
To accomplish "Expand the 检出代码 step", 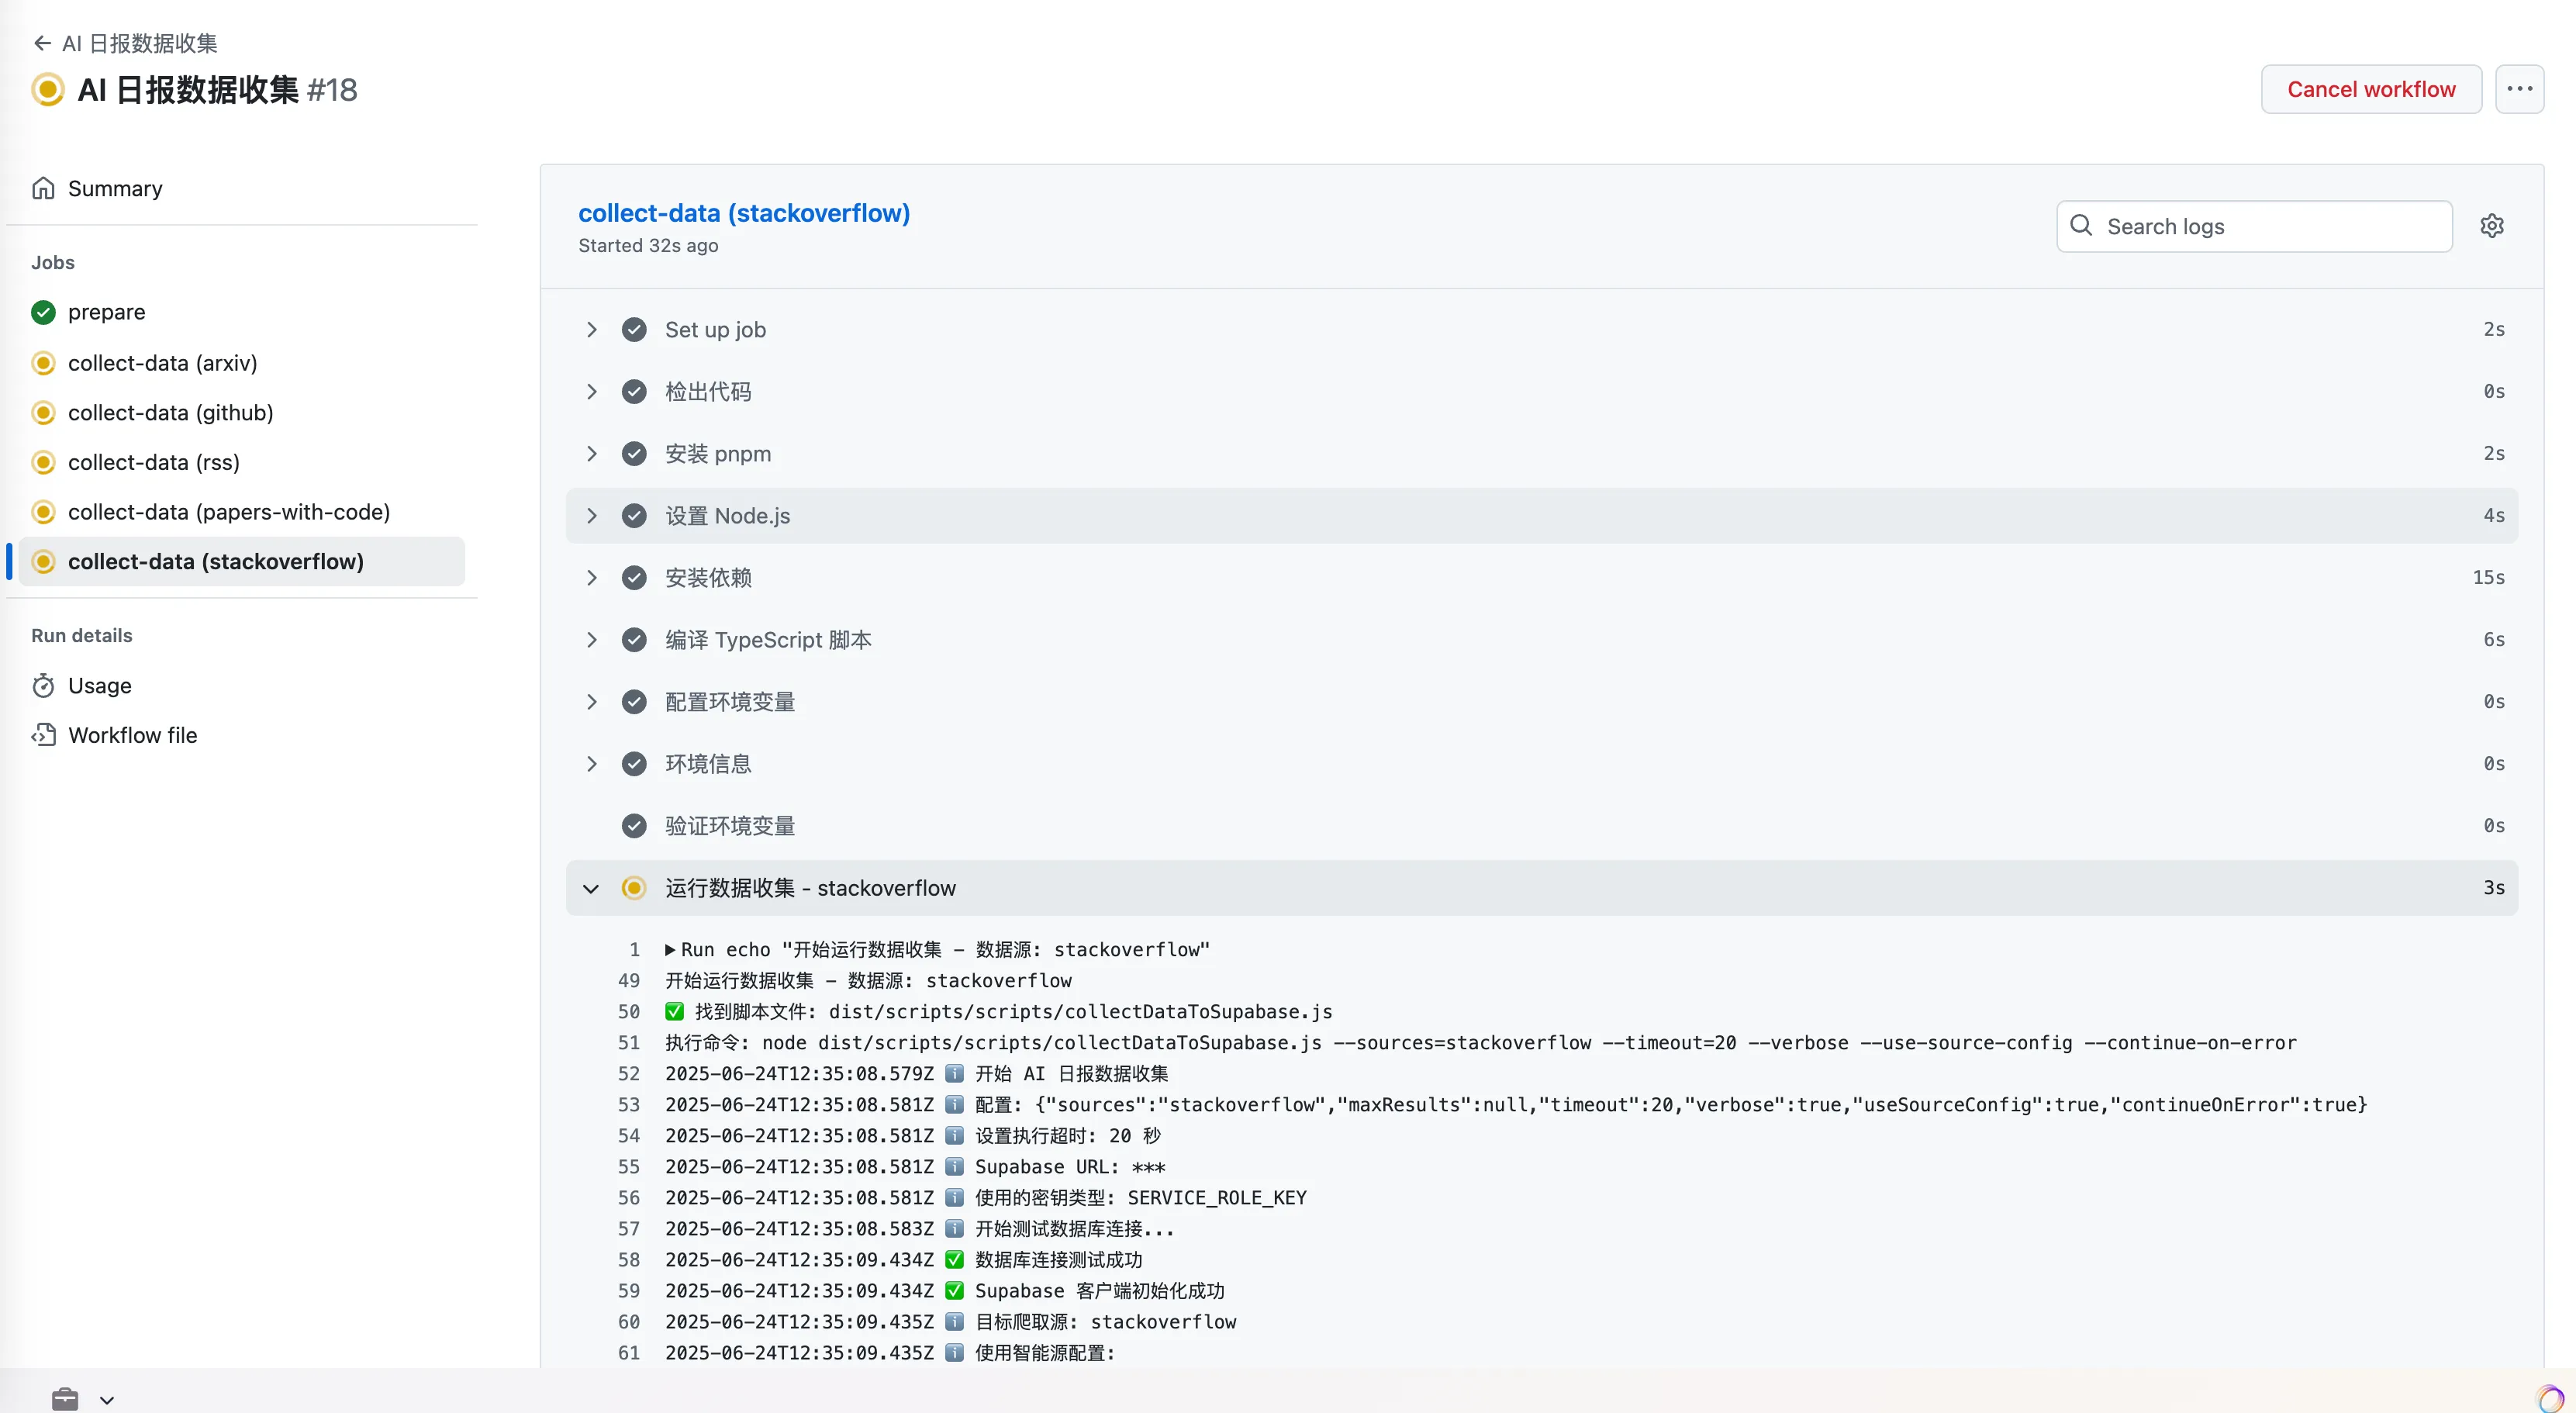I will tap(591, 391).
